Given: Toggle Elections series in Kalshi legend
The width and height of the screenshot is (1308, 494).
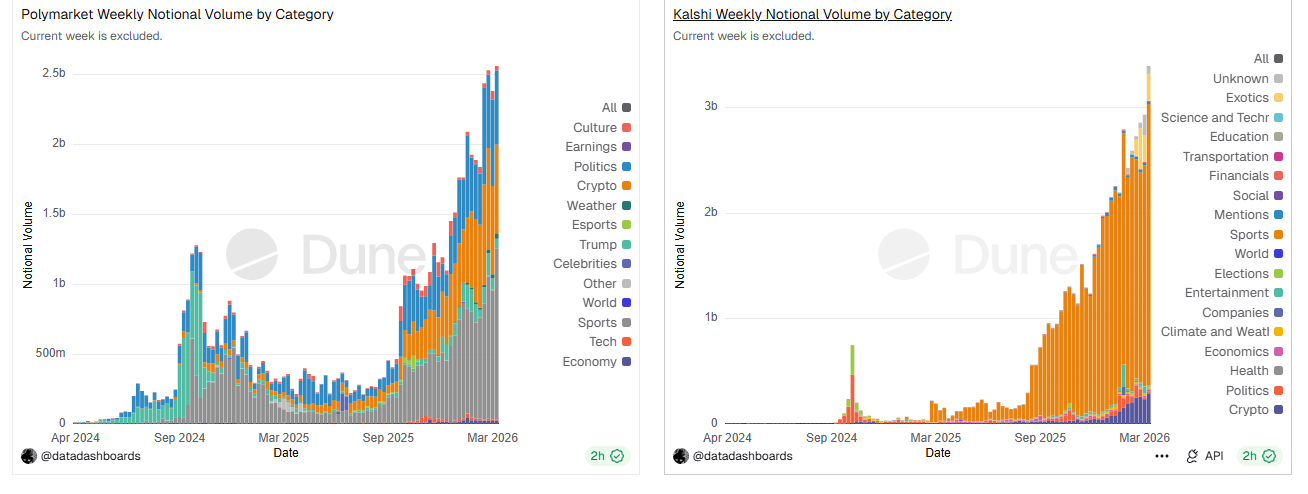Looking at the screenshot, I should point(1249,273).
